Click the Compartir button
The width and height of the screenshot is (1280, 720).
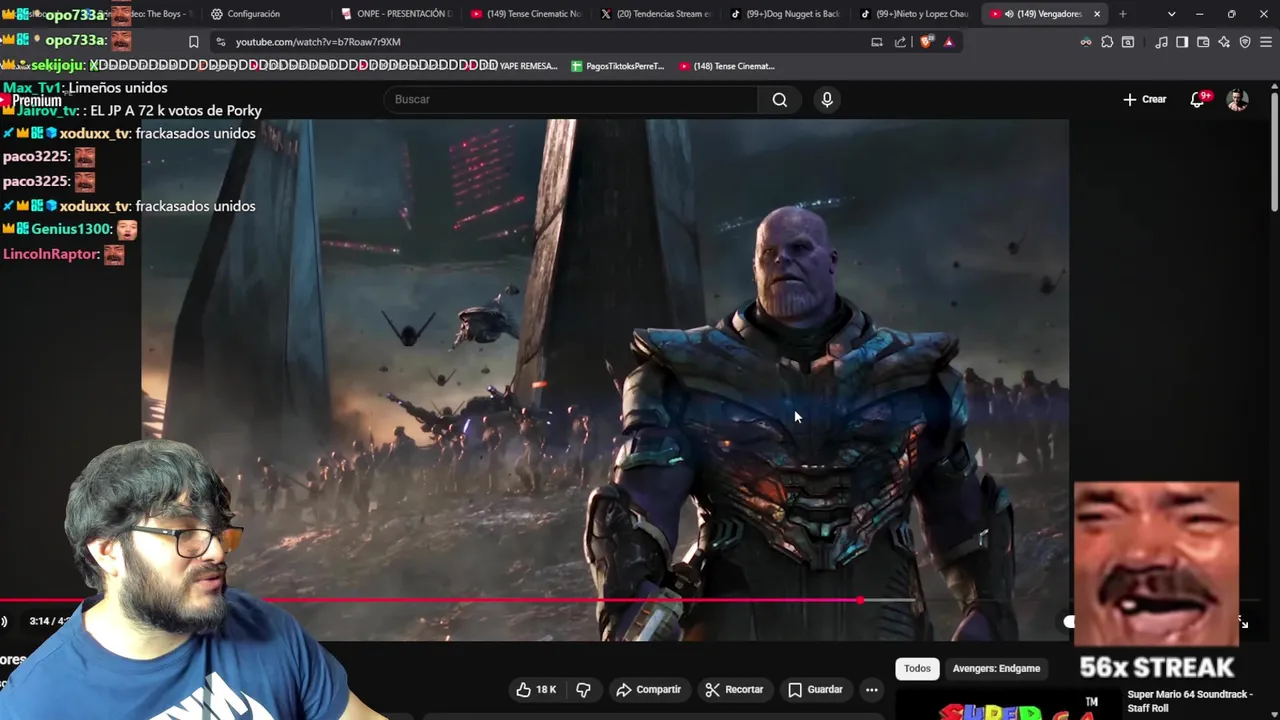point(648,689)
